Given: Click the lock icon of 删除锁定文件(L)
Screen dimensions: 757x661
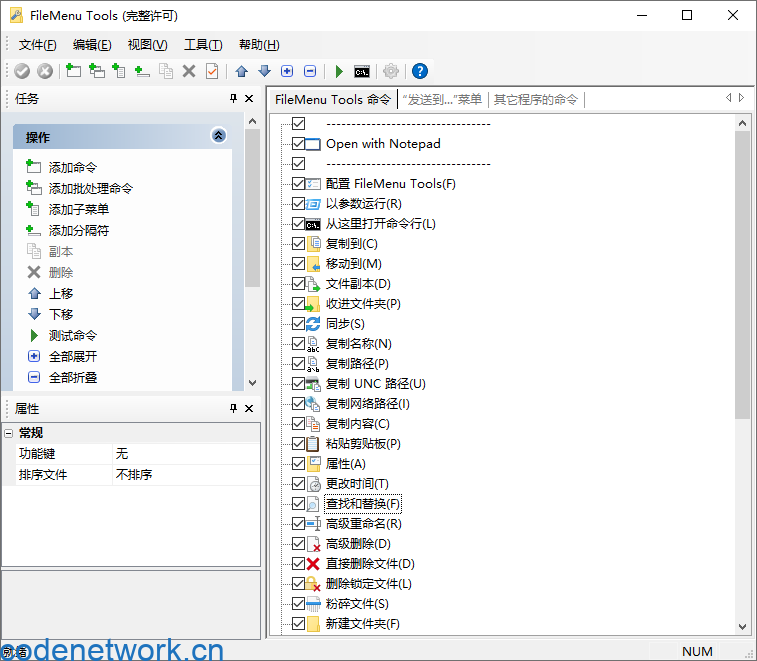Looking at the screenshot, I should pos(313,584).
